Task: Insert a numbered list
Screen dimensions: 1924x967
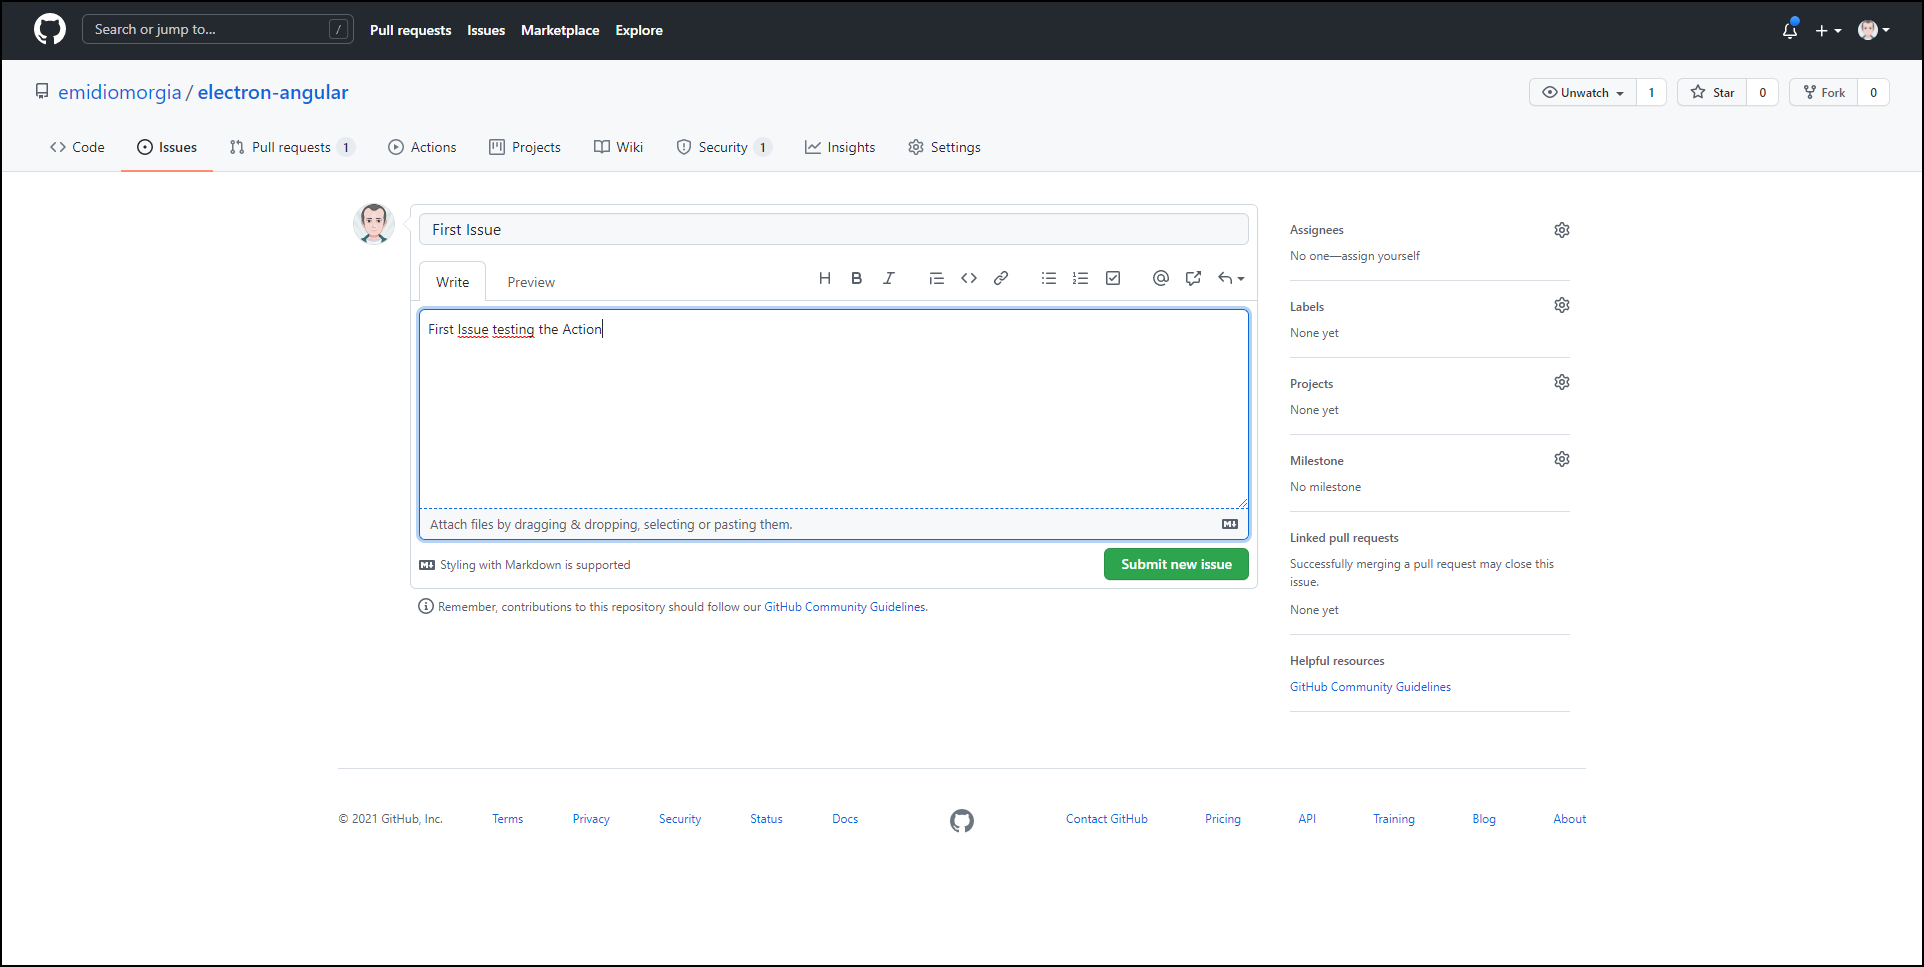Action: pos(1081,279)
